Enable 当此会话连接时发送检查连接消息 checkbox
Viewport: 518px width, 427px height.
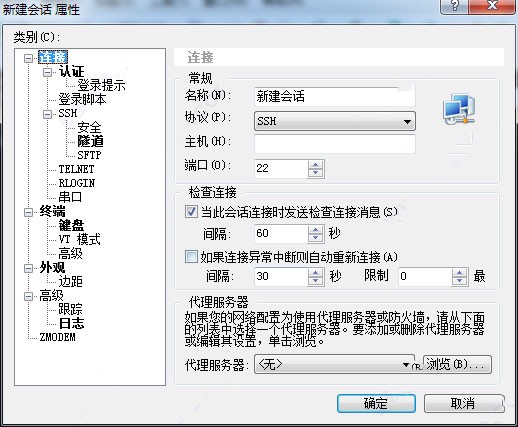point(191,212)
